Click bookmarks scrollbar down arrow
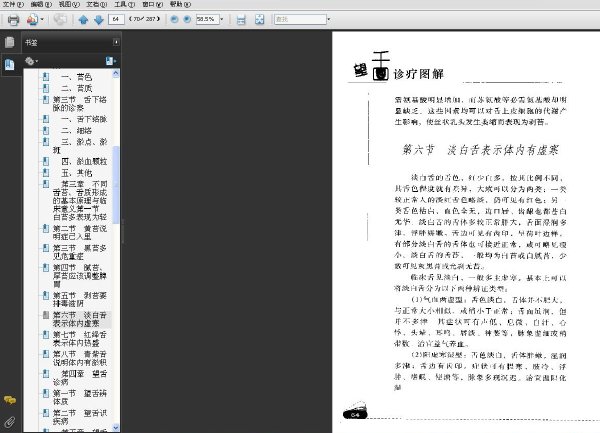The height and width of the screenshot is (433, 600). (116, 427)
